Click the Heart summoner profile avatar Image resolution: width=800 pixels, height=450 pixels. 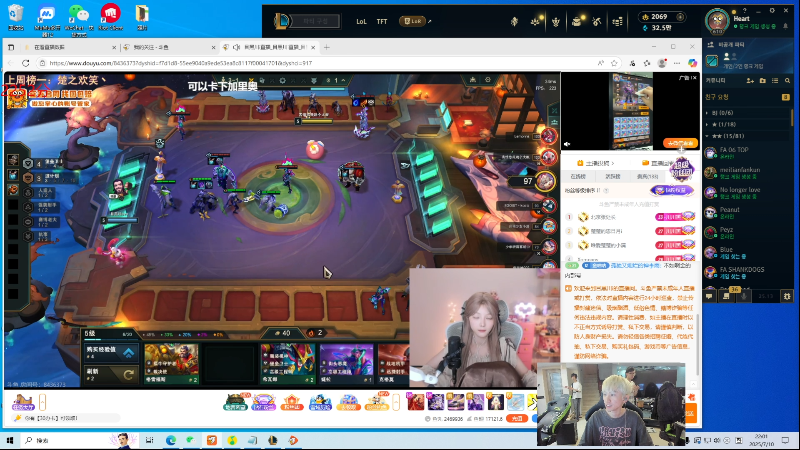click(x=717, y=20)
